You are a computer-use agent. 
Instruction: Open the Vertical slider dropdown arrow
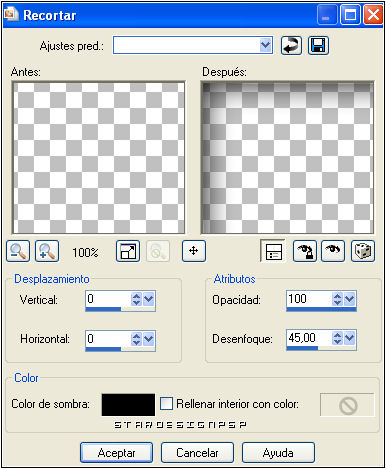[x=149, y=299]
